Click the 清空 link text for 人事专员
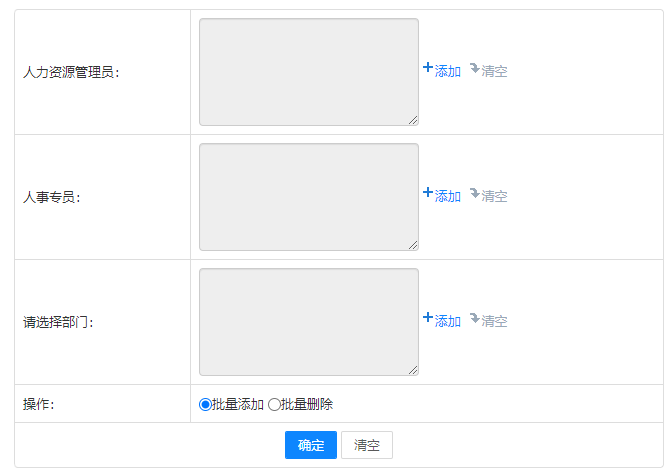Viewport: 670px width, 475px height. [494, 197]
